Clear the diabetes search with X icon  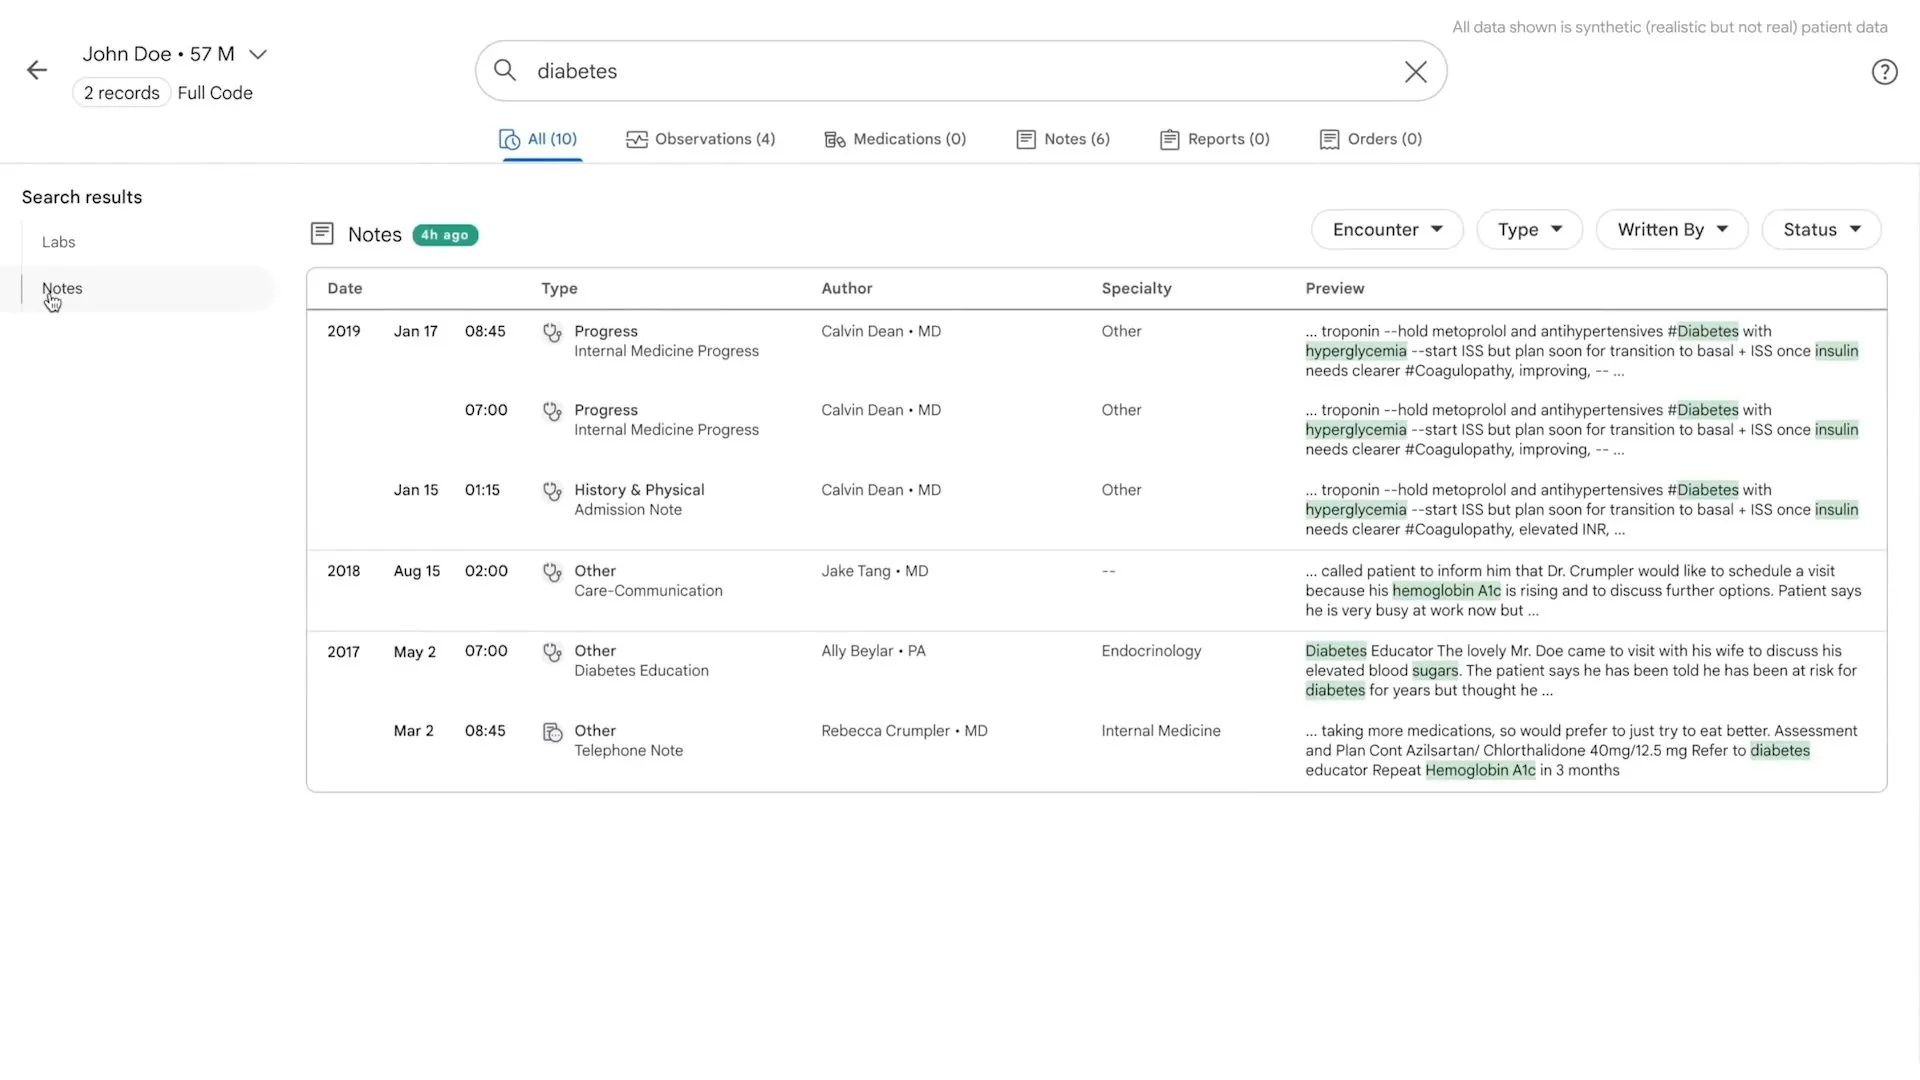coord(1415,72)
